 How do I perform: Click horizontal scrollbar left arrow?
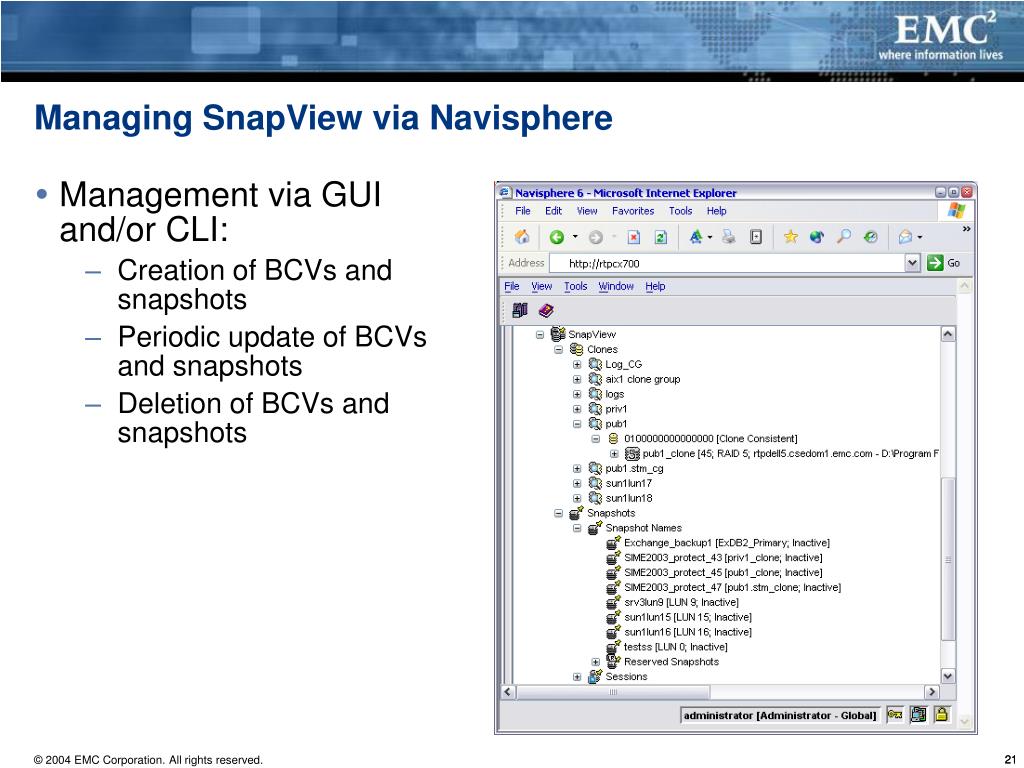click(508, 692)
